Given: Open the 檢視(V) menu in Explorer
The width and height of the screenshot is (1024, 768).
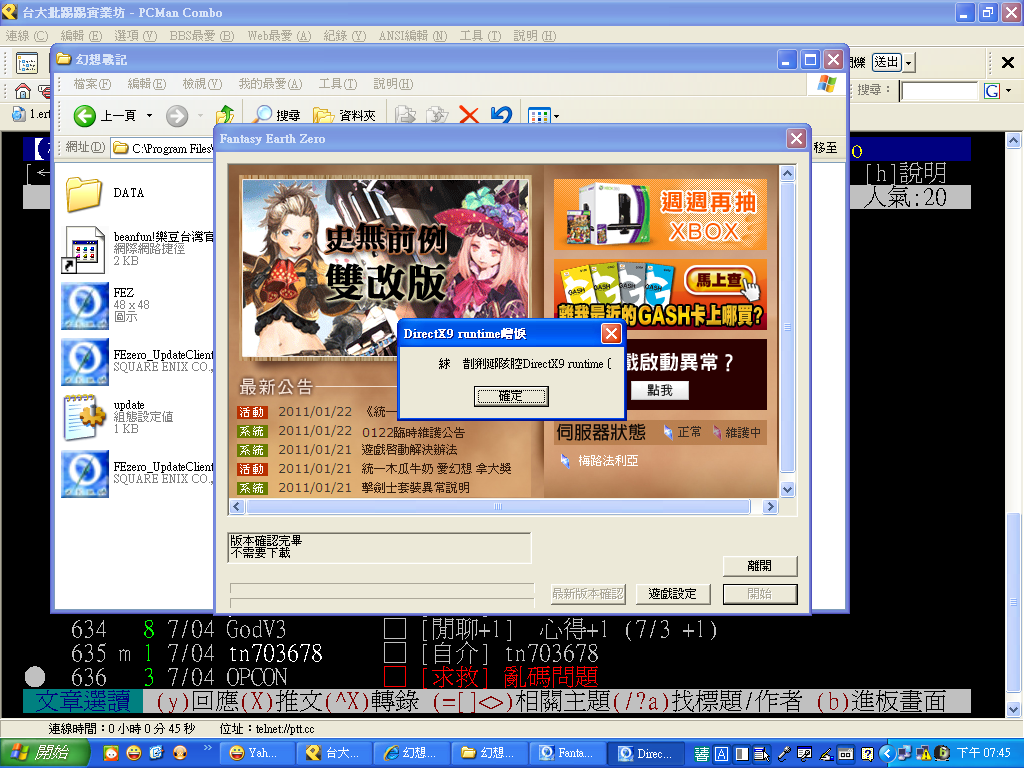Looking at the screenshot, I should 201,84.
